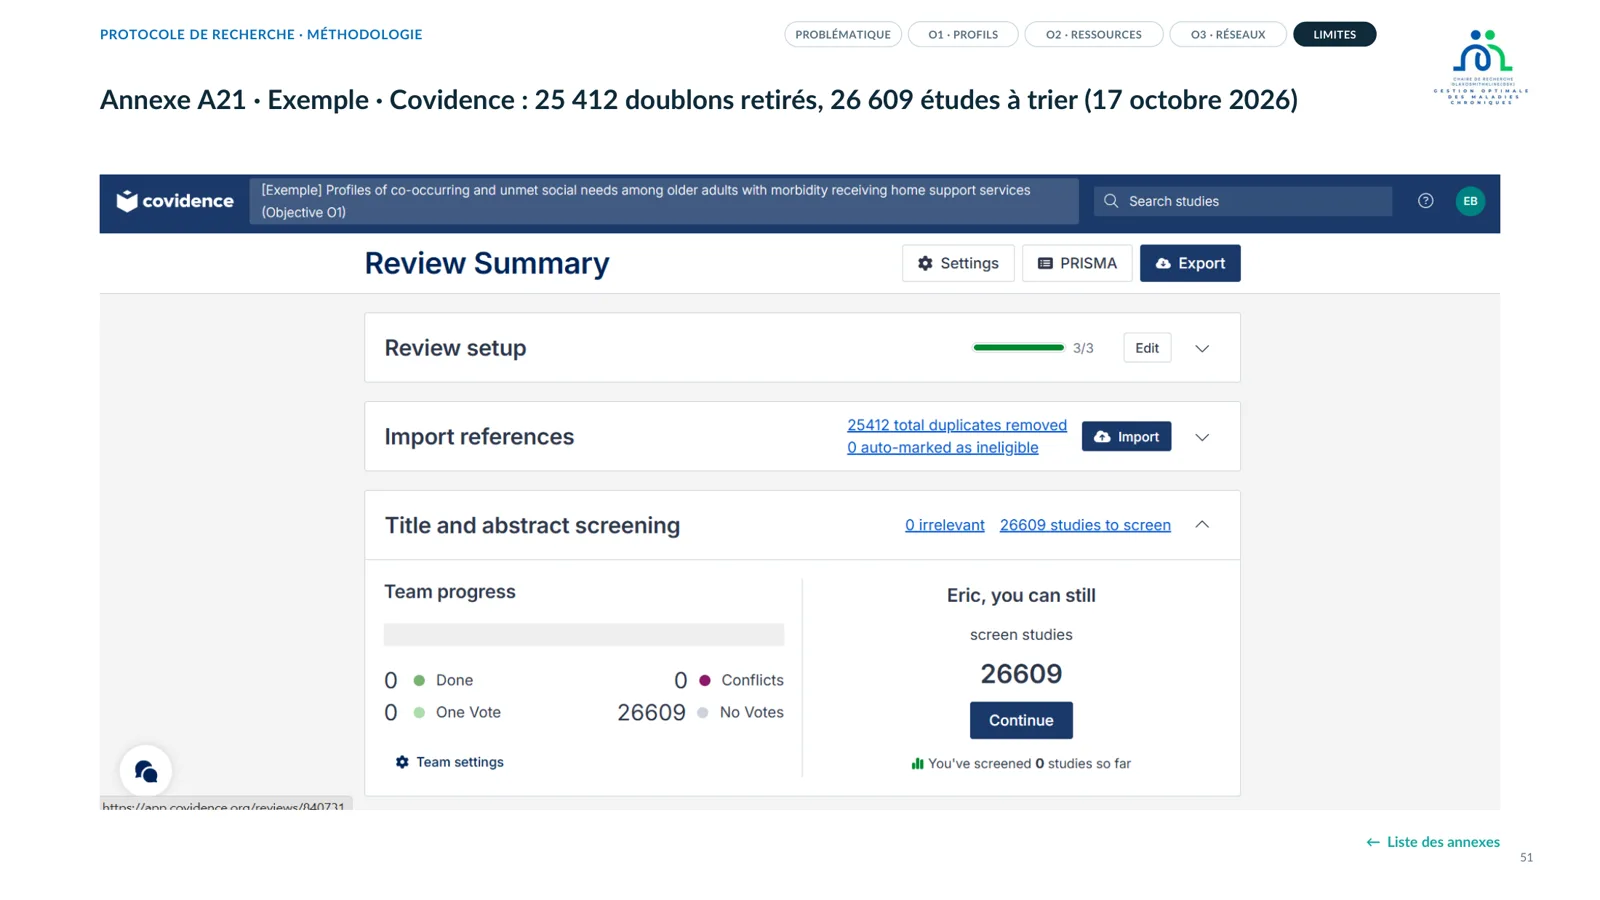1600x900 pixels.
Task: Edit the Review setup
Action: coord(1147,348)
